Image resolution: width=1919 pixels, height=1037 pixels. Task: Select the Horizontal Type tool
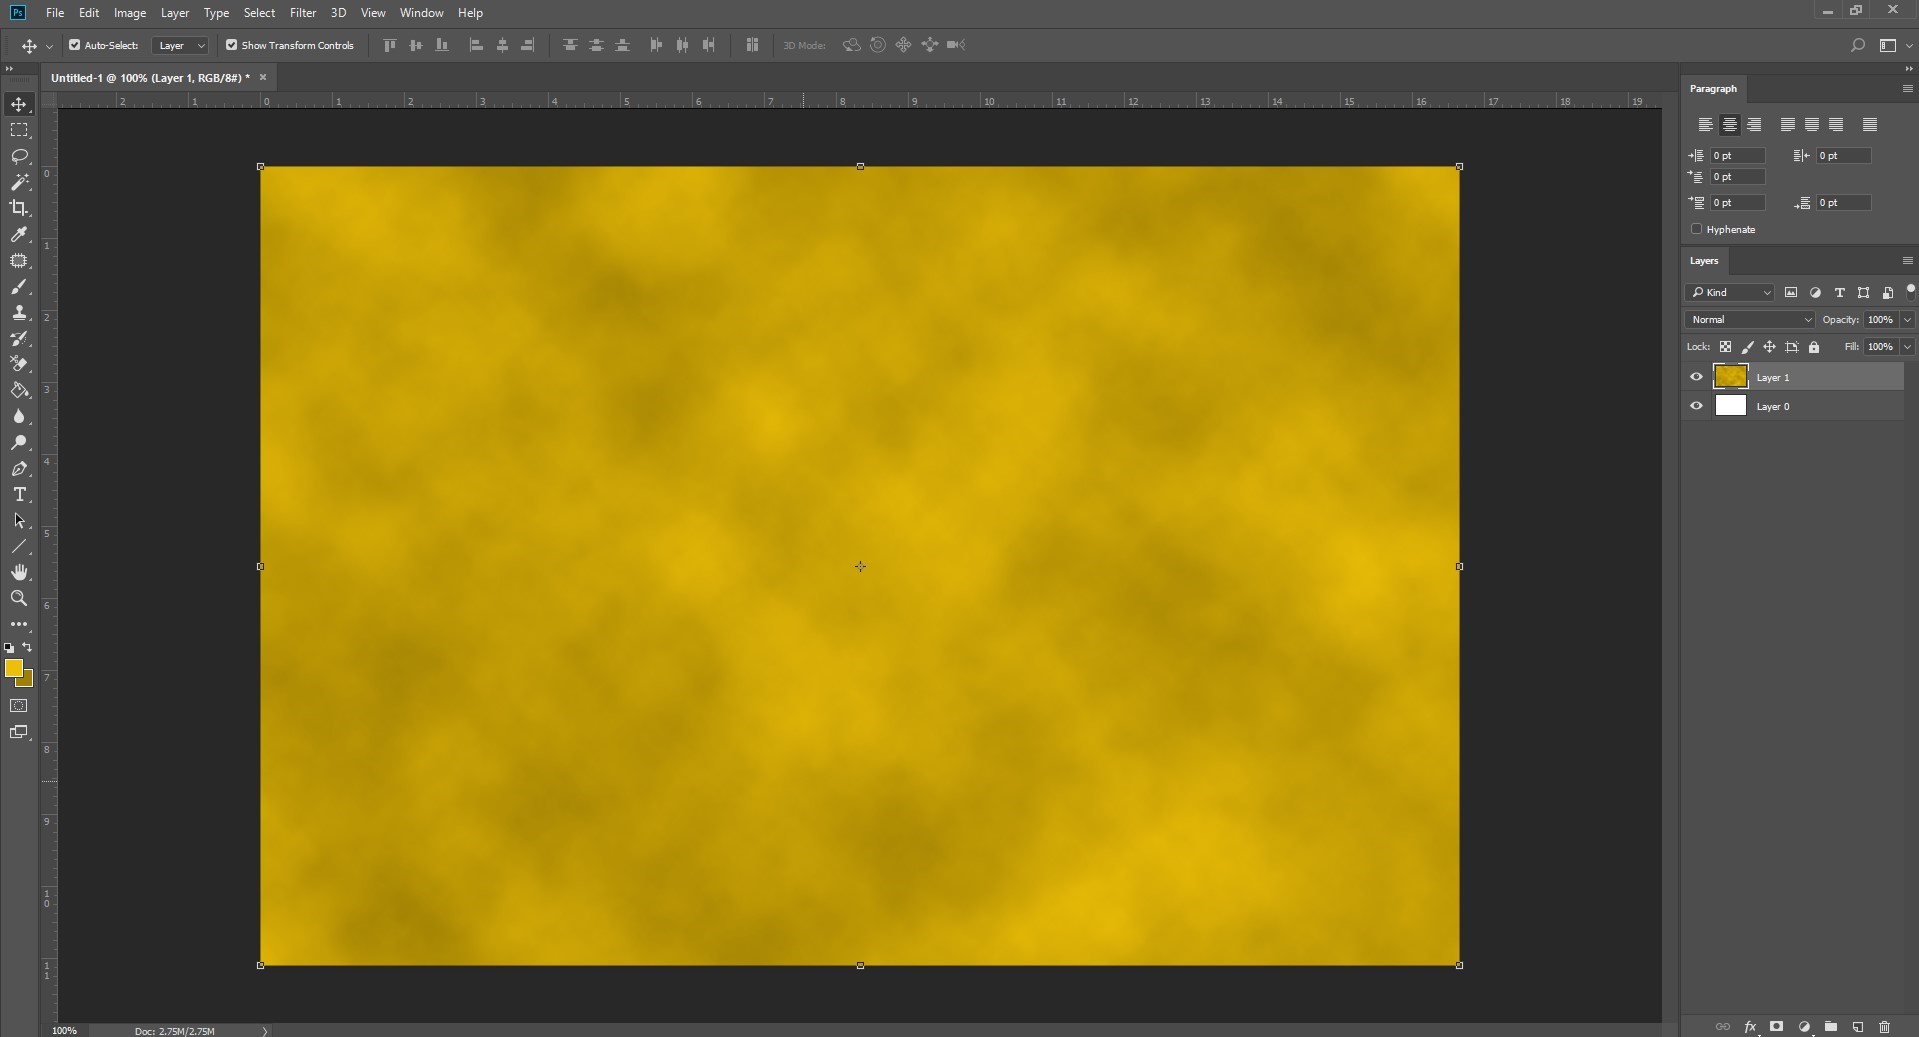19,495
